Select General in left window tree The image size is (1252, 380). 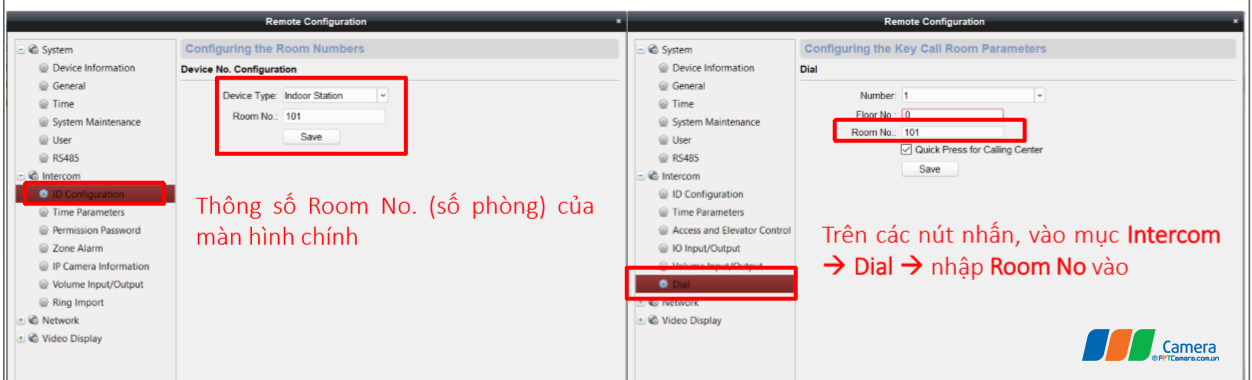click(69, 86)
